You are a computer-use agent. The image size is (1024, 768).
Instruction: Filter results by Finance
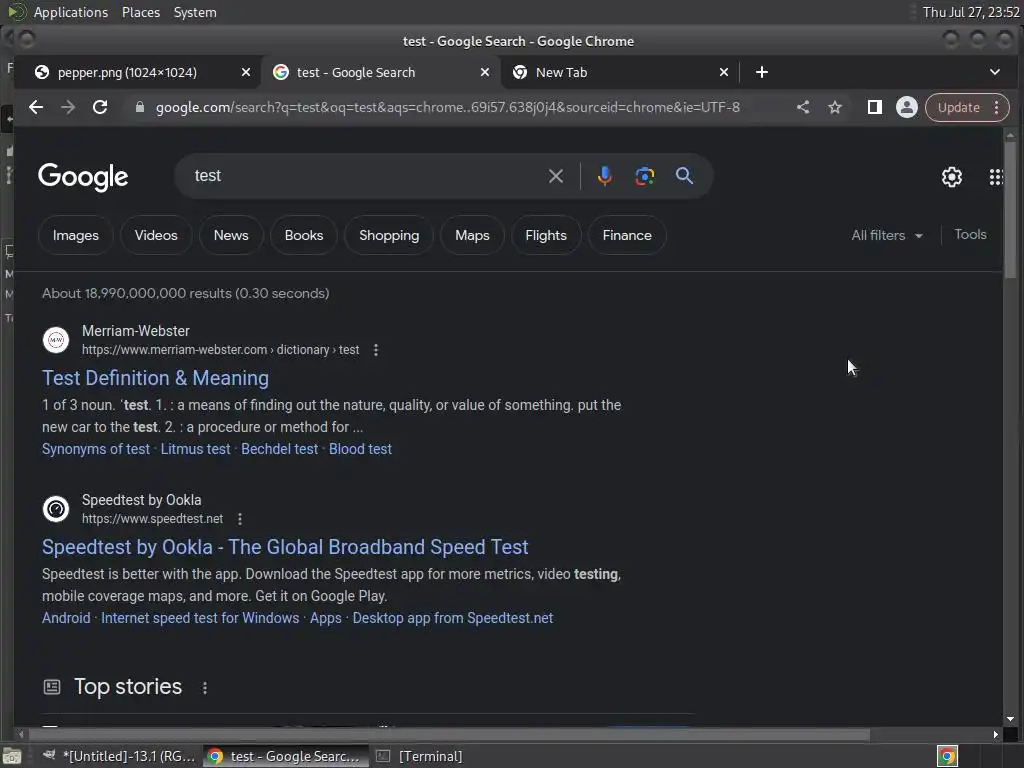(627, 235)
